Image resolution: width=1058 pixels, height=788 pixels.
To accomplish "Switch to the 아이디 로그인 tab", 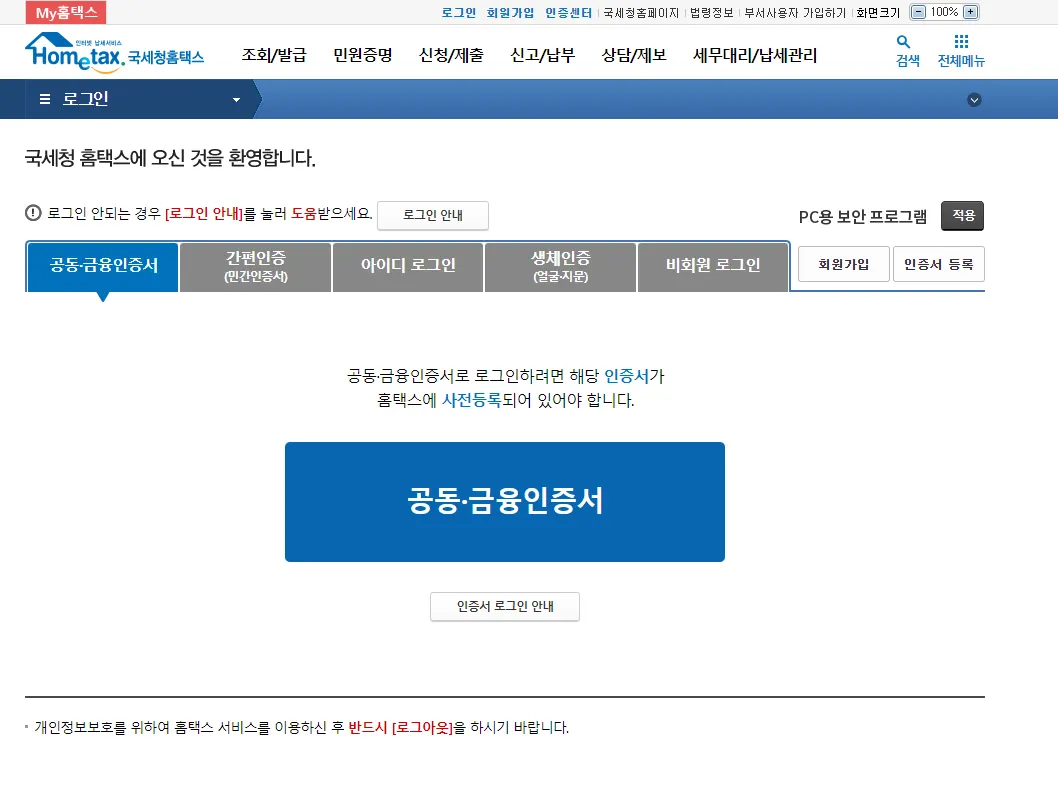I will [408, 266].
